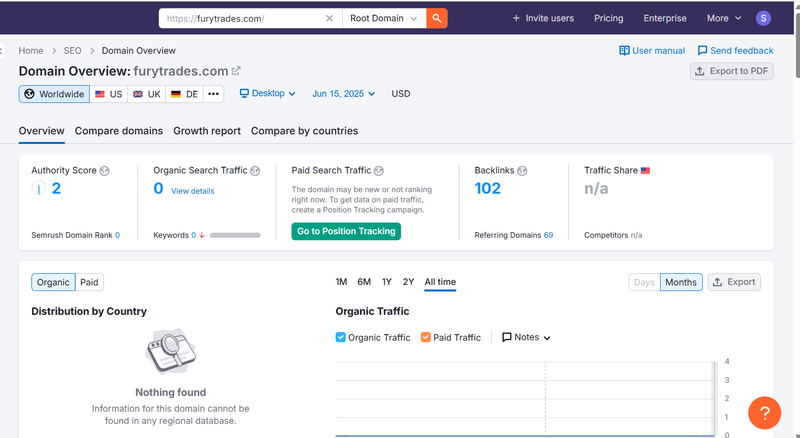Set time range to 6M
This screenshot has height=438, width=800.
(x=364, y=282)
